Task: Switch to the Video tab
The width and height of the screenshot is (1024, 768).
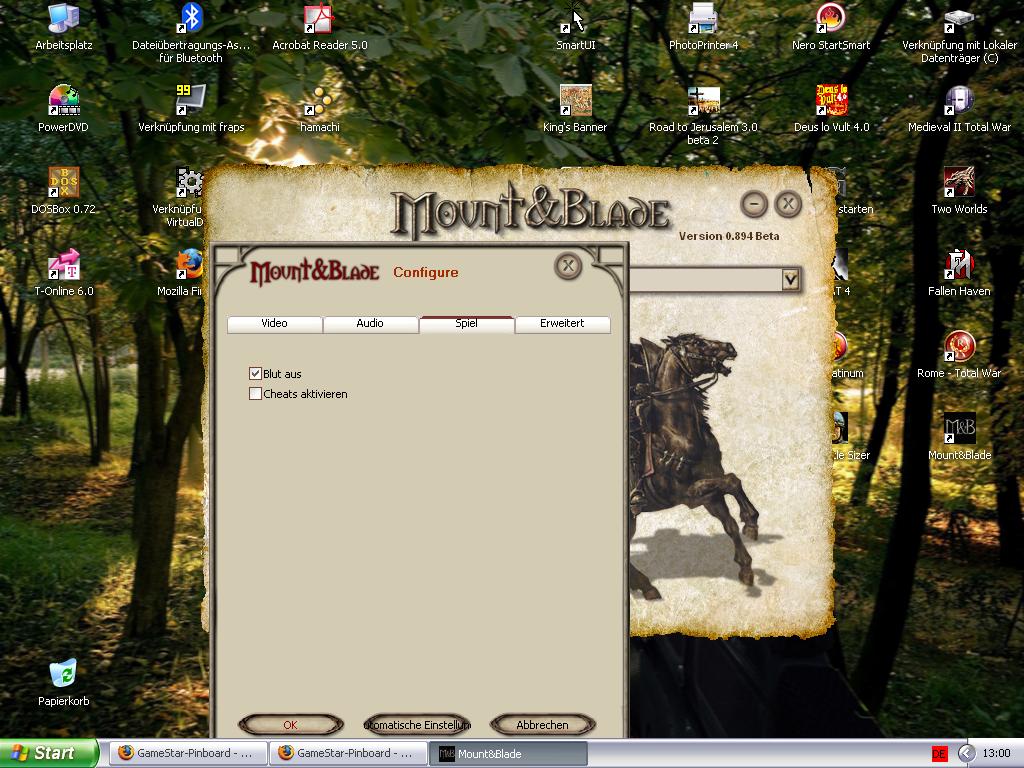Action: pyautogui.click(x=274, y=324)
